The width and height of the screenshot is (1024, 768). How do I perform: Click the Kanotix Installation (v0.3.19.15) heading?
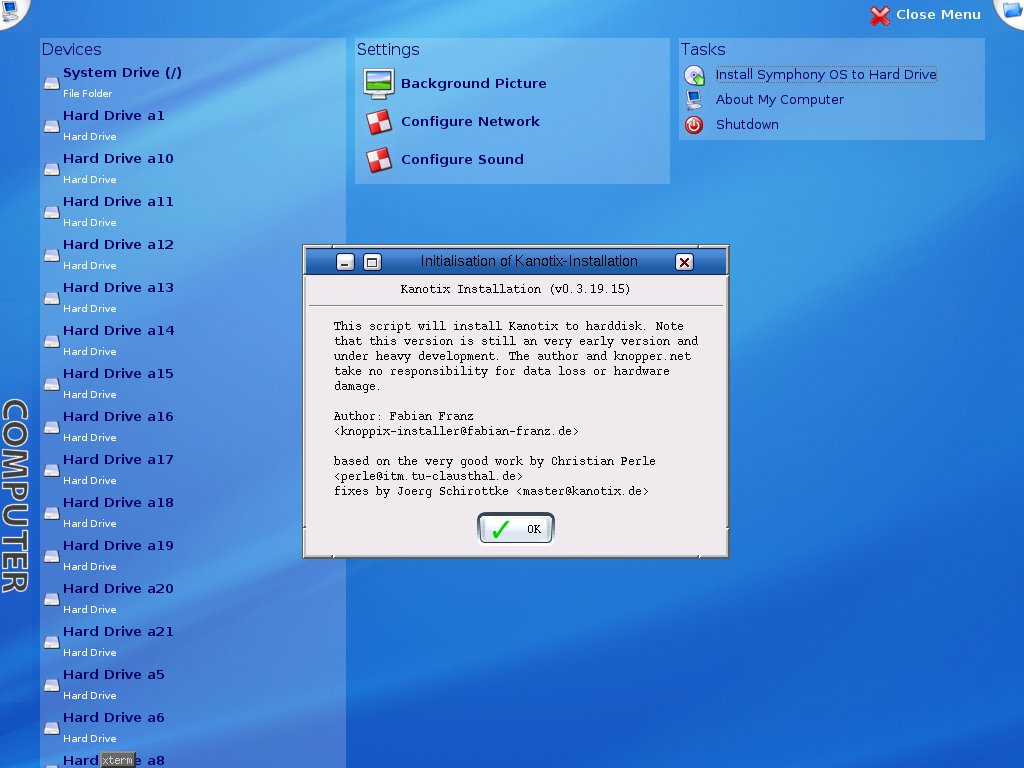[515, 289]
